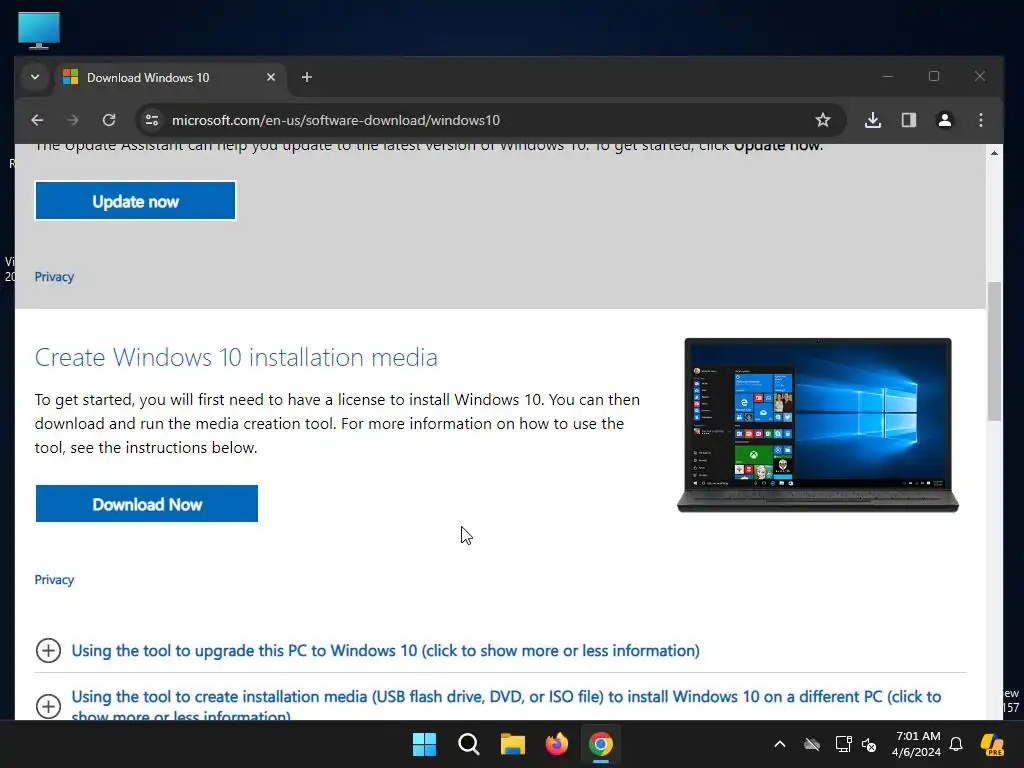Open the Chrome profile icon
Screen dimensions: 1024x768
click(945, 120)
